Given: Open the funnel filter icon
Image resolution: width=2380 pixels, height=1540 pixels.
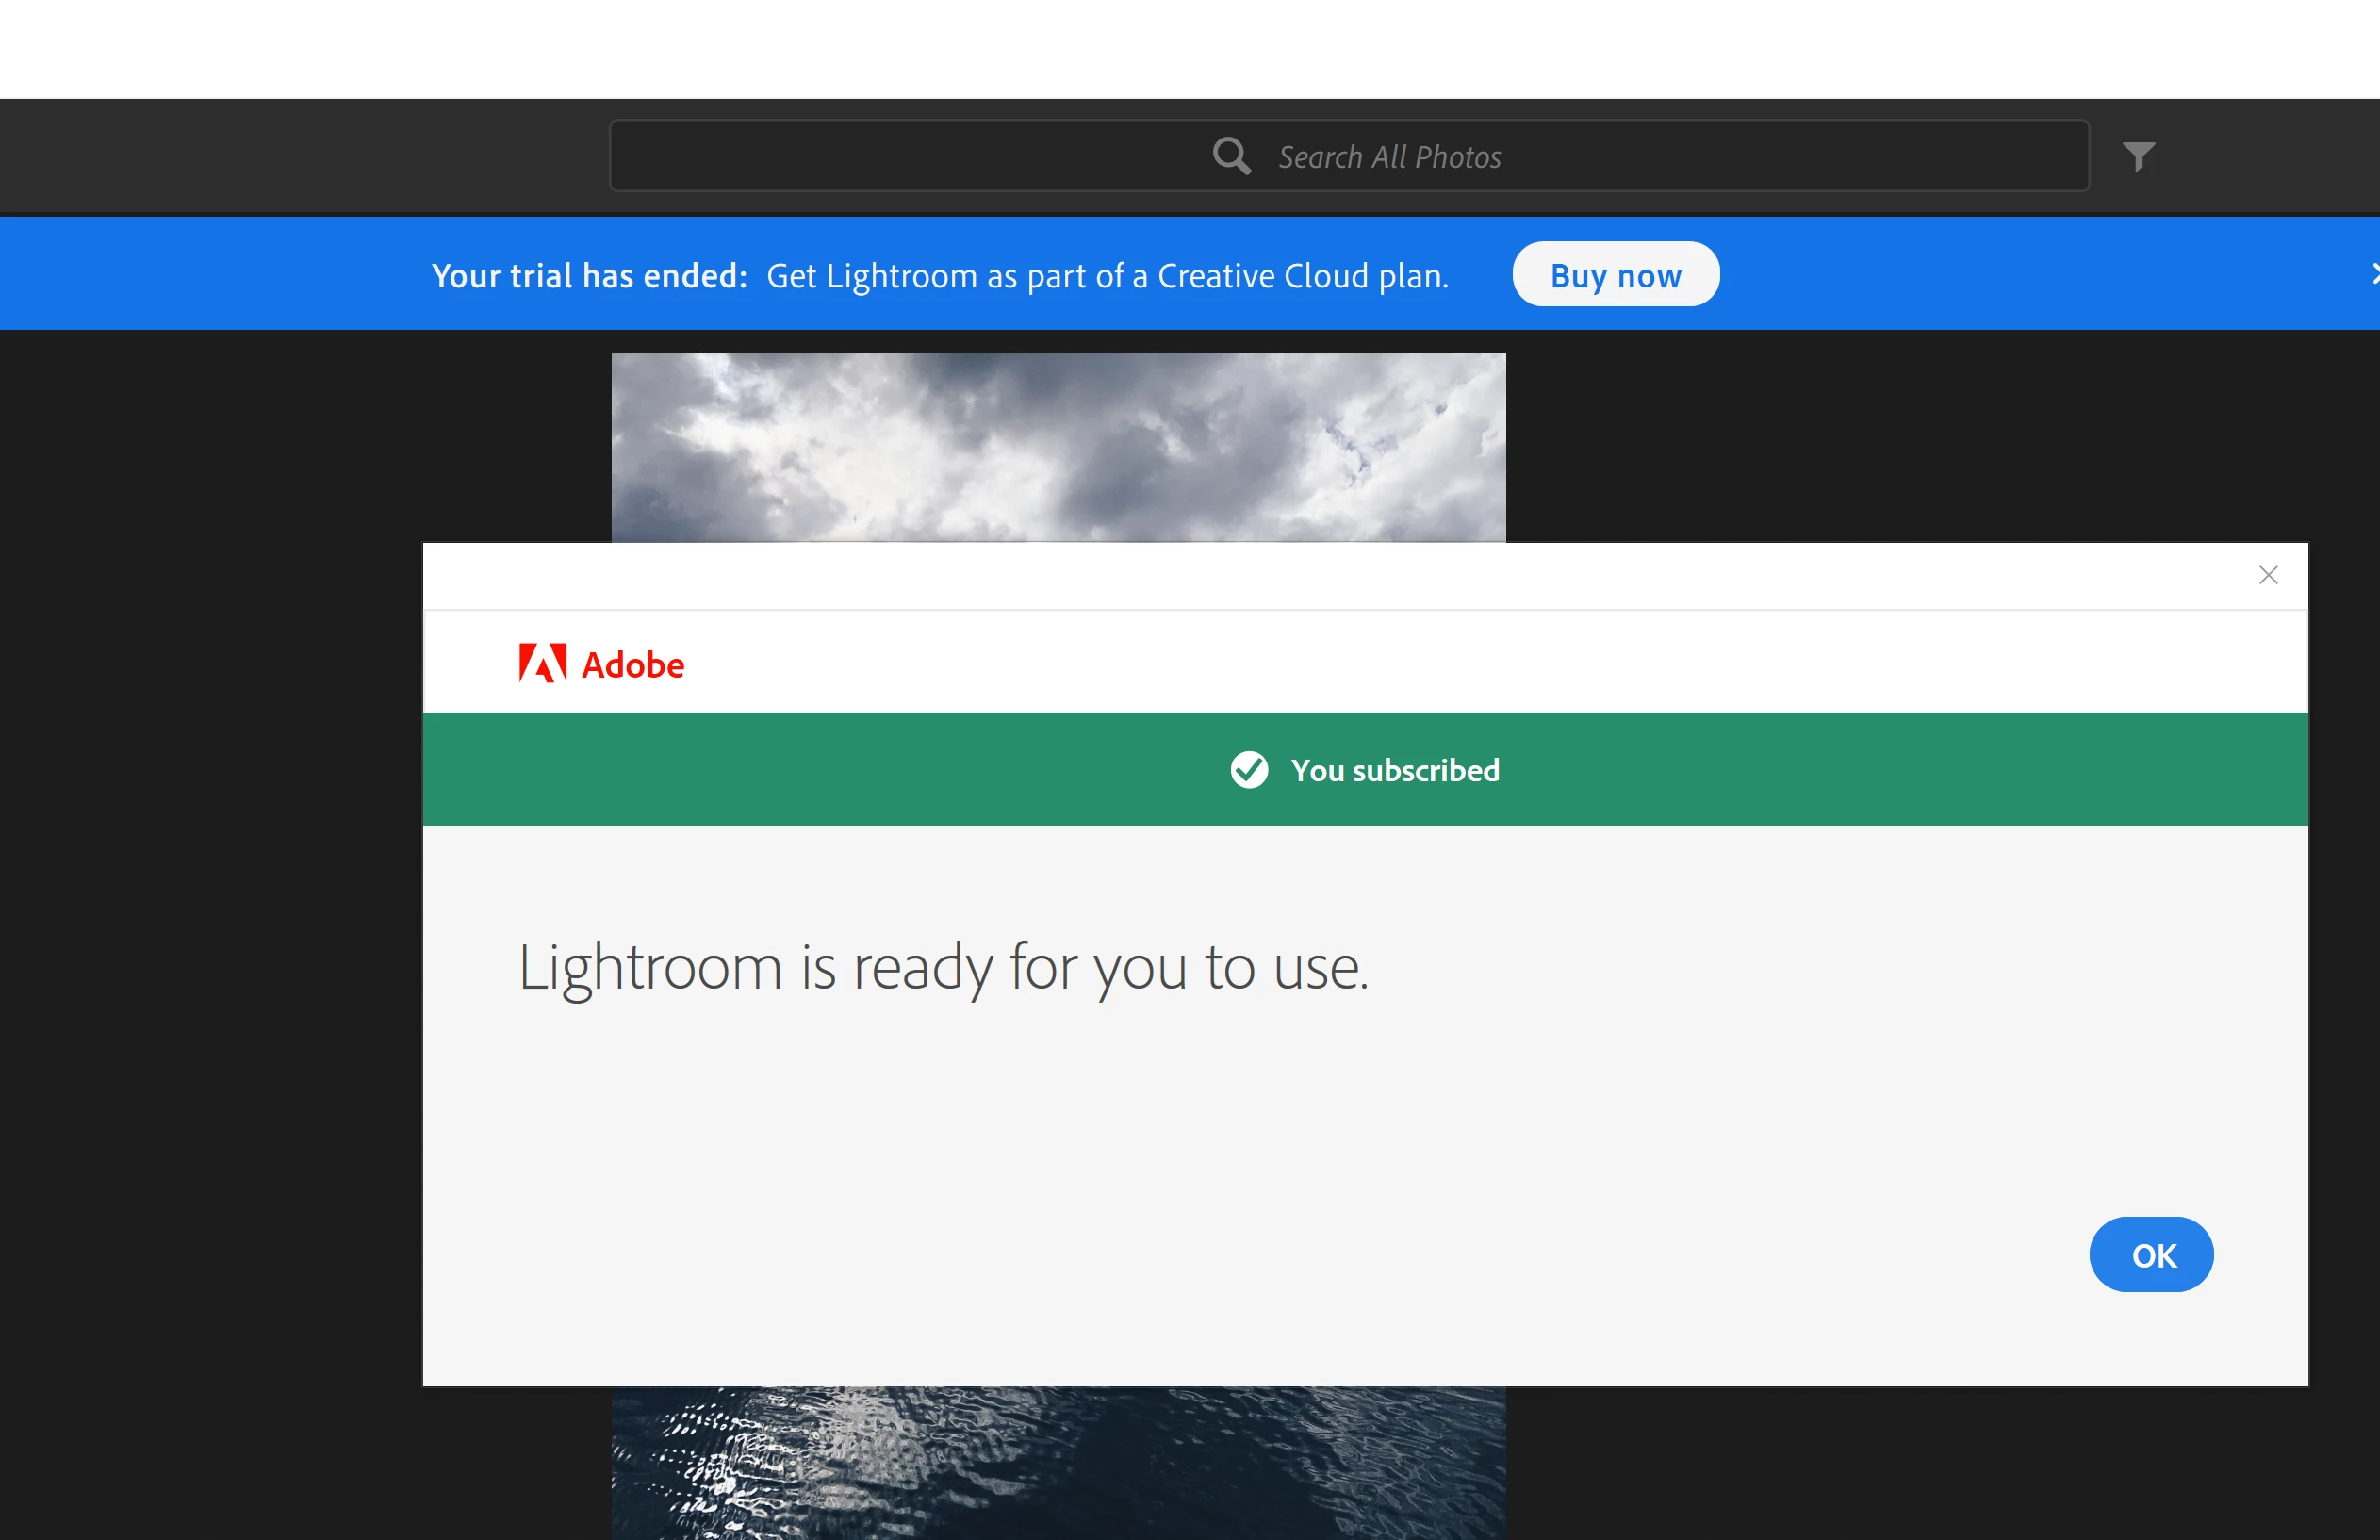Looking at the screenshot, I should pos(2138,156).
